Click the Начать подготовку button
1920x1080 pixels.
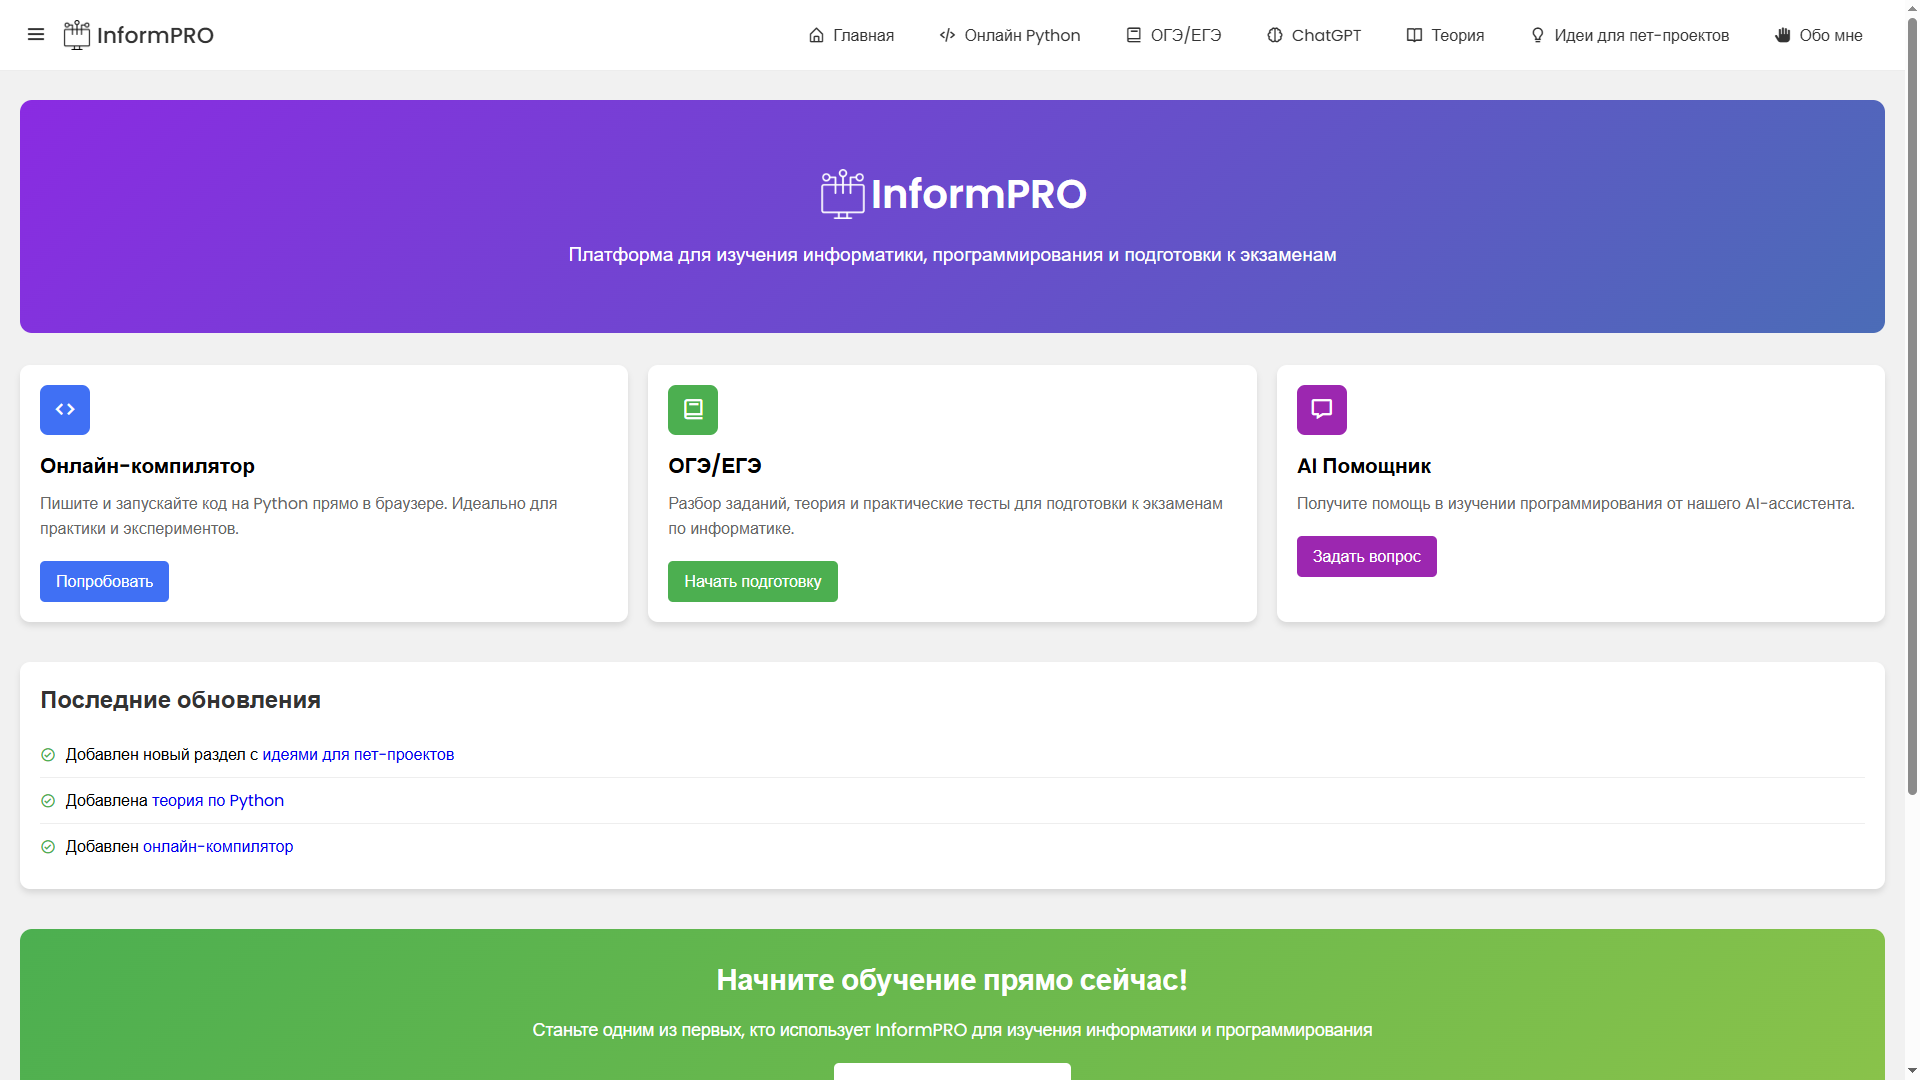coord(753,582)
